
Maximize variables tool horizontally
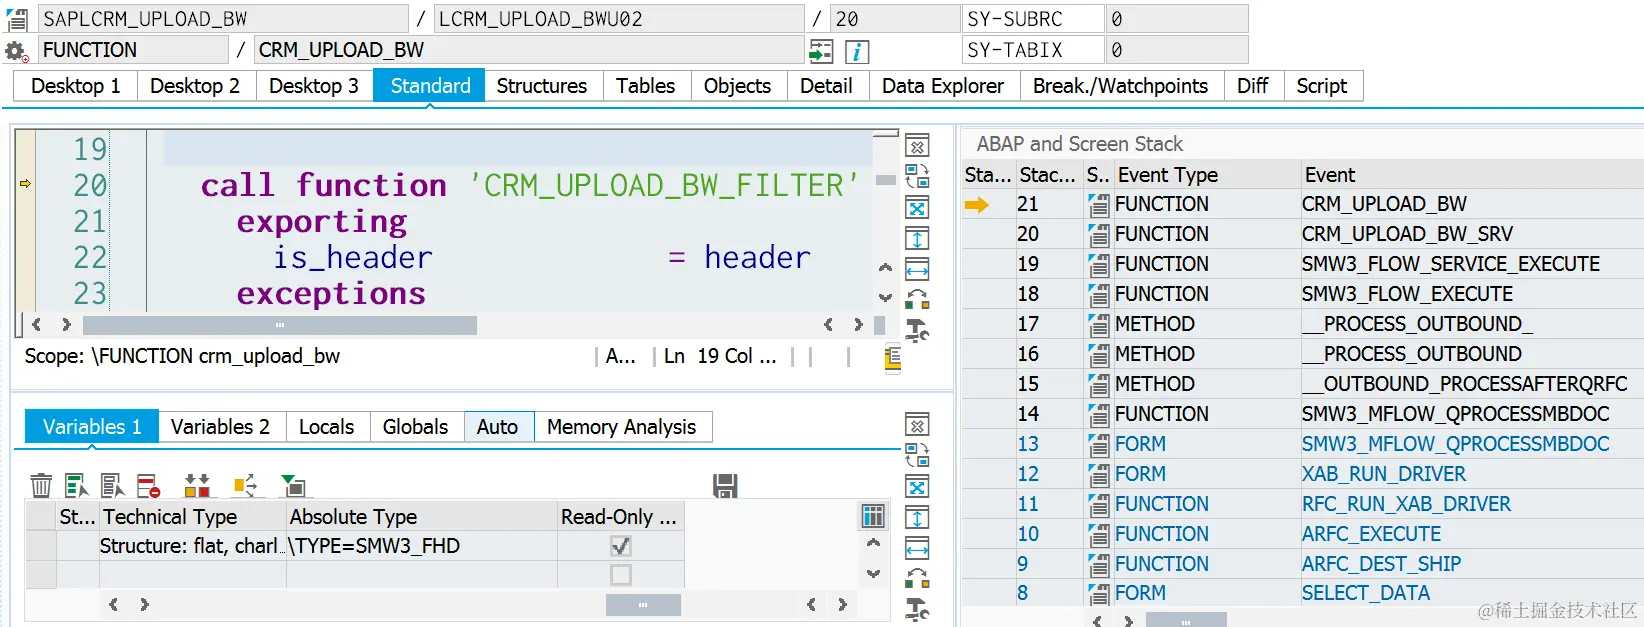(917, 549)
